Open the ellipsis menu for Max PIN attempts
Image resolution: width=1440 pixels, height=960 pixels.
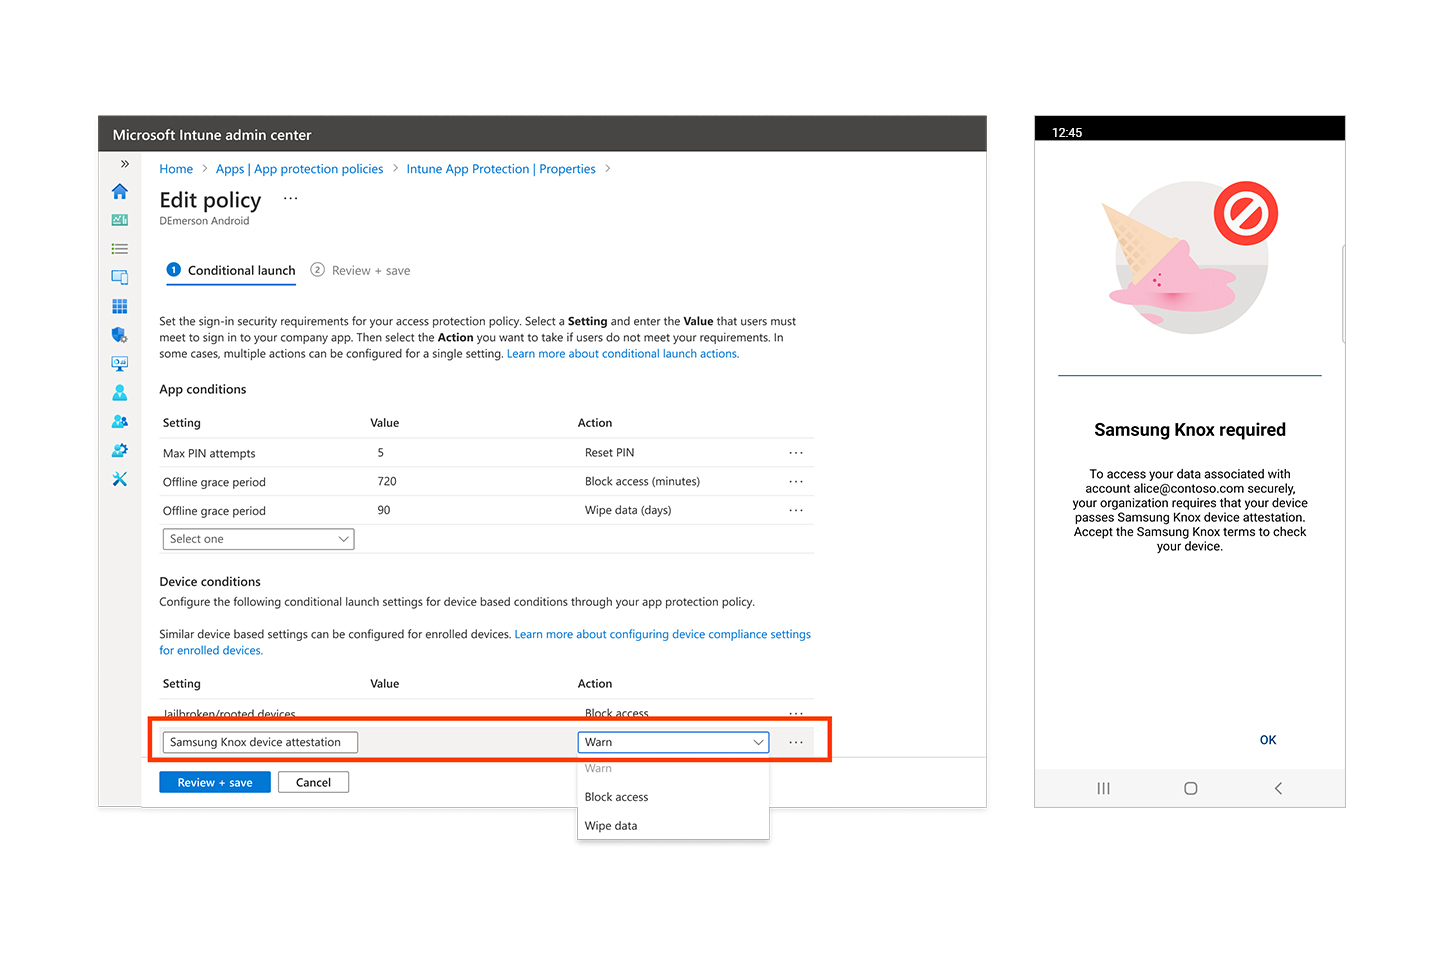[x=796, y=452]
